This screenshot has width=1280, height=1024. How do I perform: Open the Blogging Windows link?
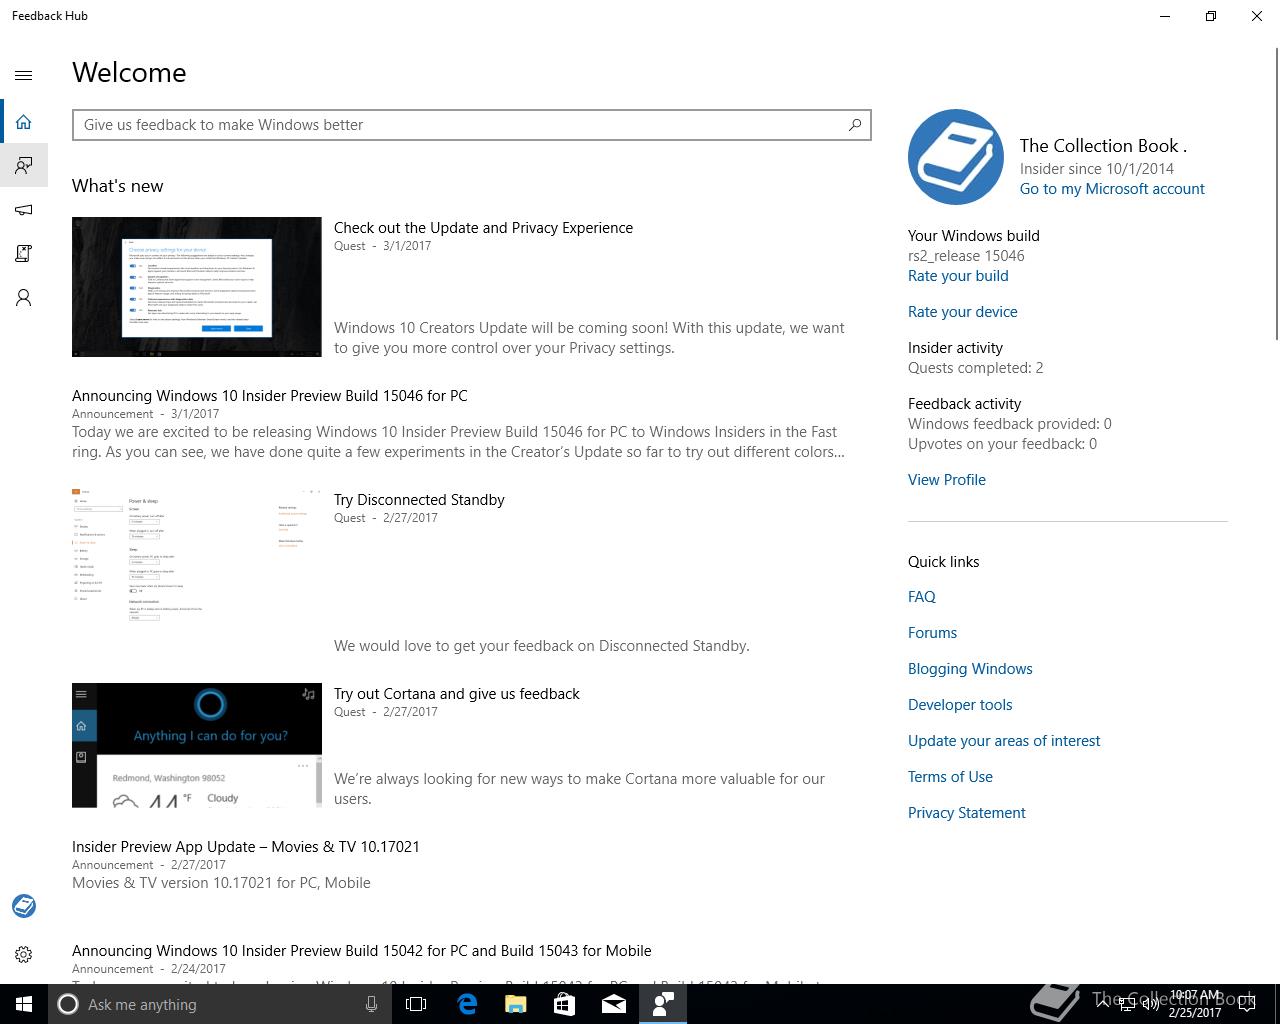pyautogui.click(x=970, y=669)
